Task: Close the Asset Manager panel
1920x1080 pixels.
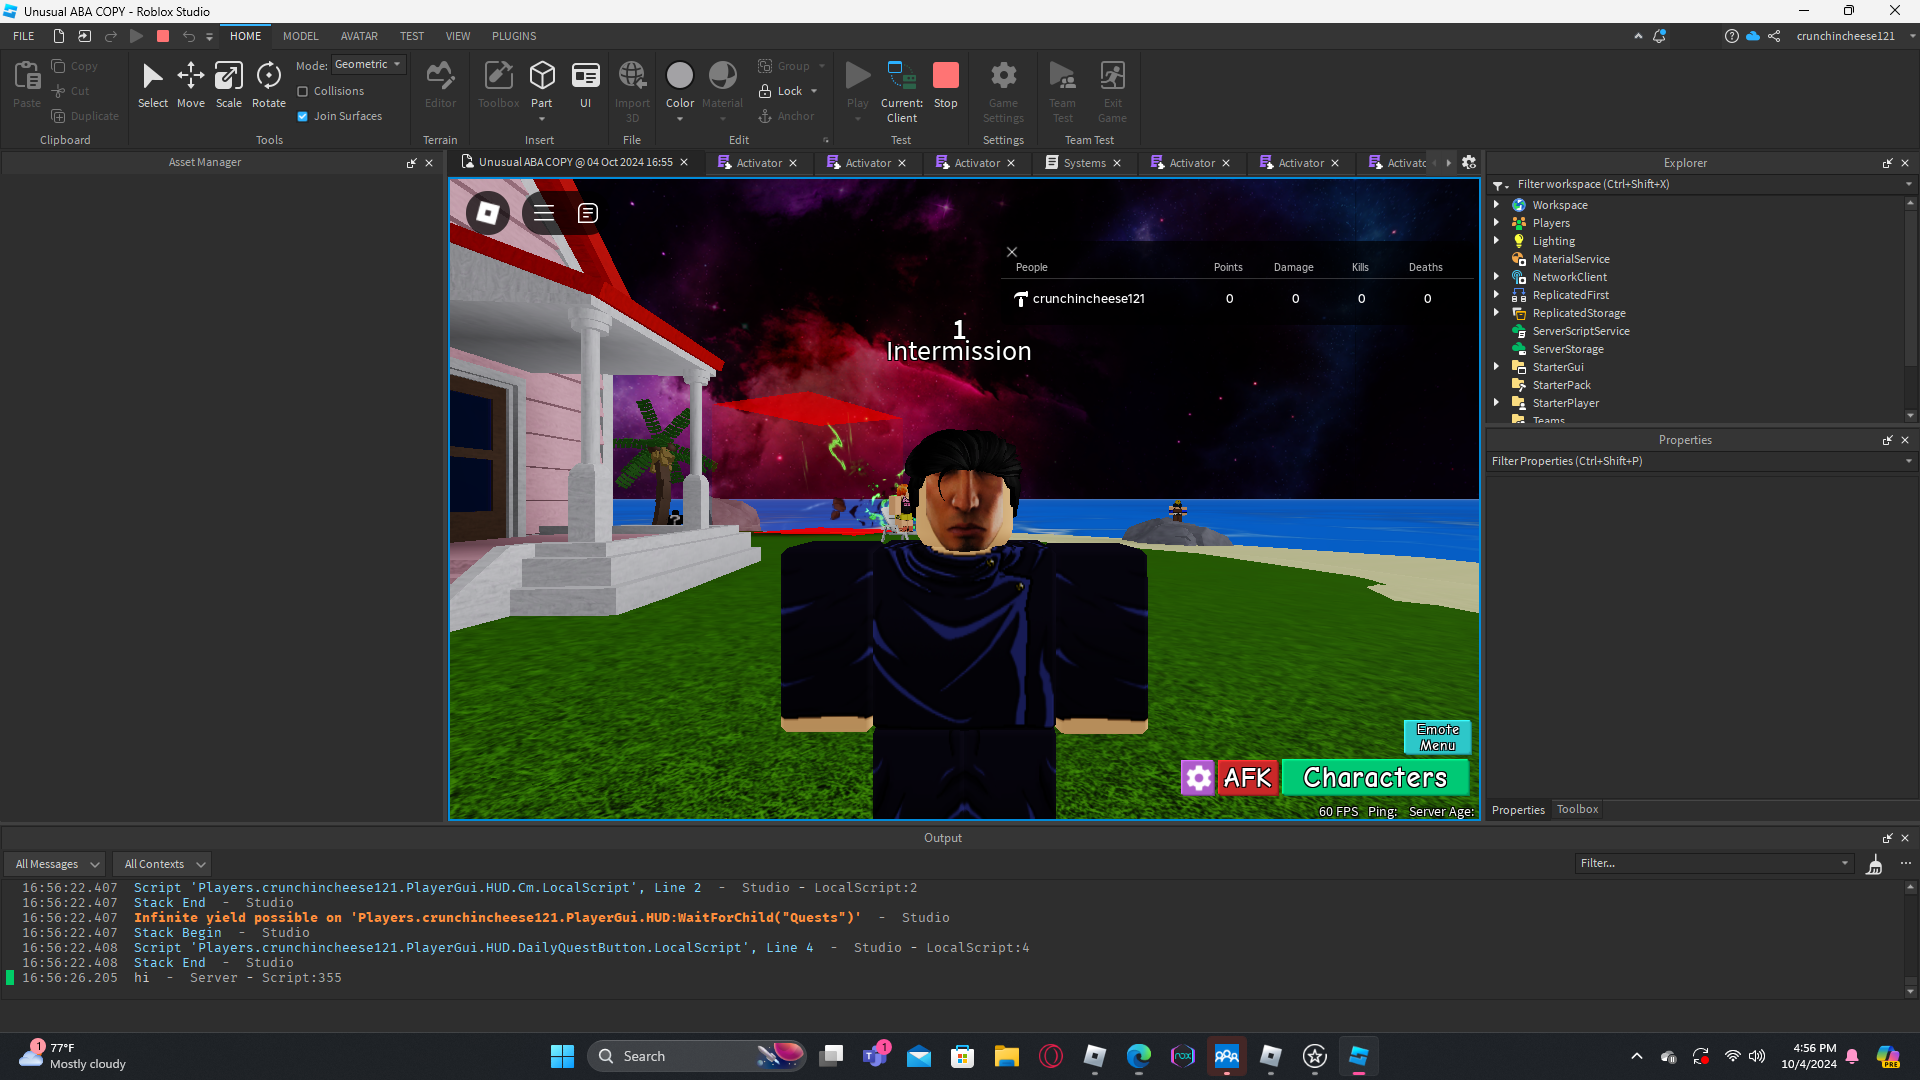Action: pyautogui.click(x=429, y=163)
